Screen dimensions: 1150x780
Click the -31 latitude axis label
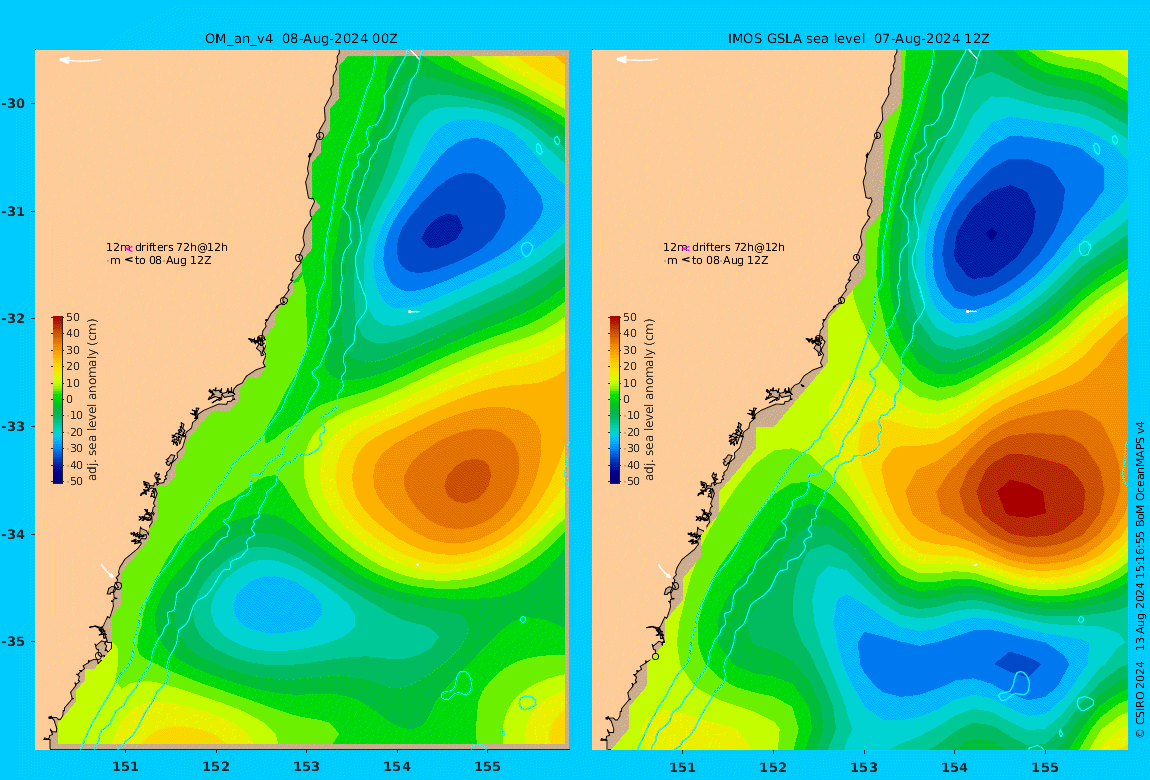(13, 211)
